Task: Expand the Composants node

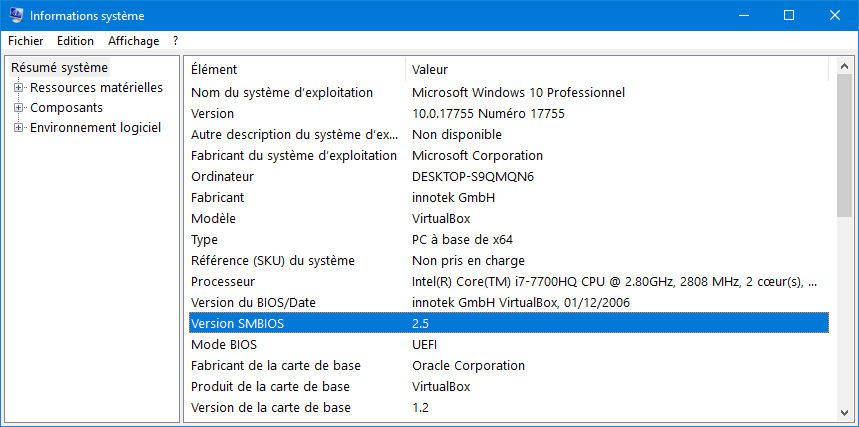Action: click(19, 107)
